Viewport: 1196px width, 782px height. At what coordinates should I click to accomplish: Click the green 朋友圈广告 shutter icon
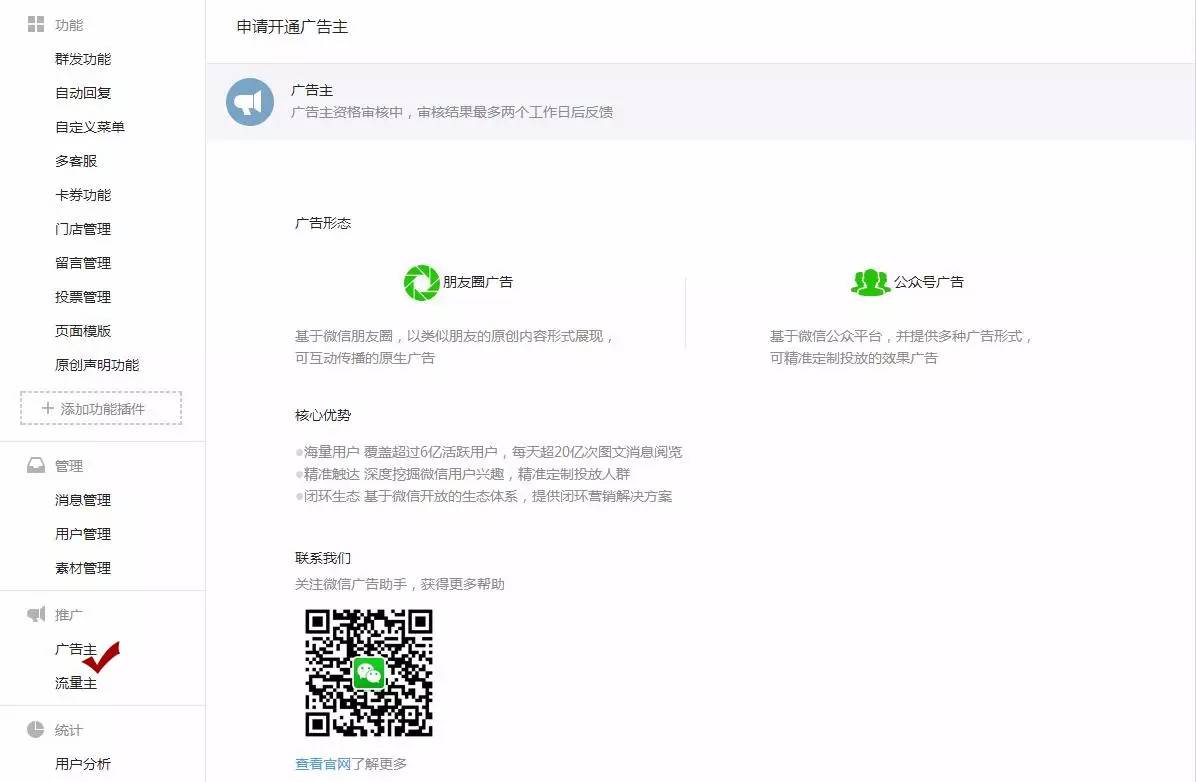(x=422, y=282)
